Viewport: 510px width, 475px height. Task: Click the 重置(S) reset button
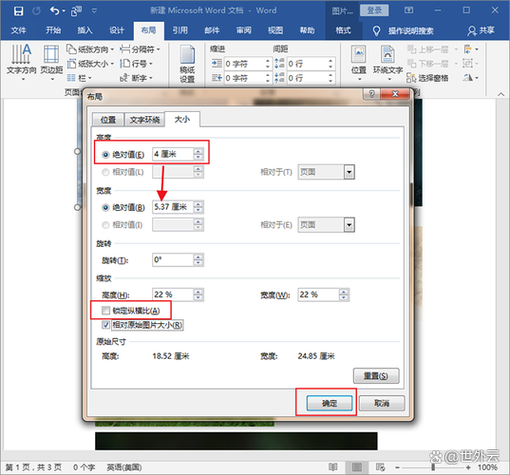376,376
